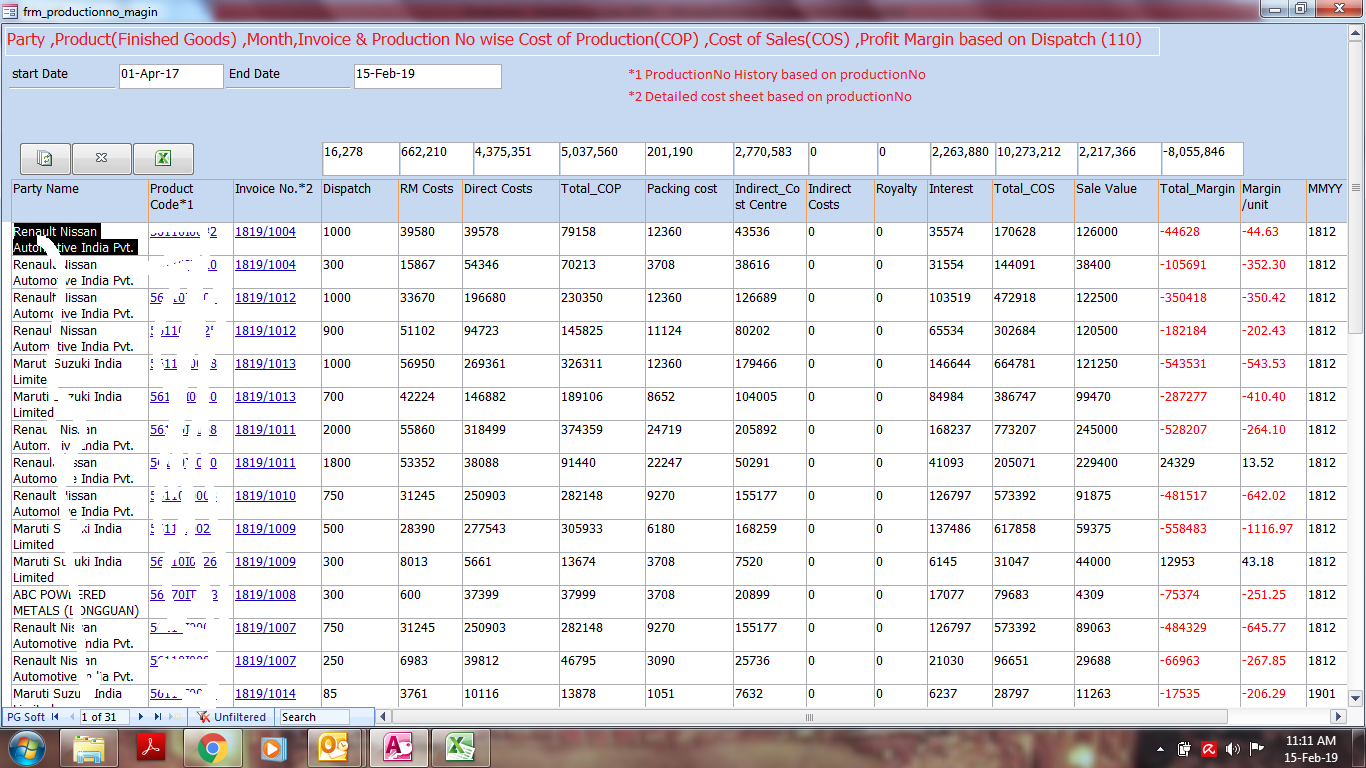Click the volume speaker tray icon
Viewport: 1366px width, 768px height.
point(1233,748)
